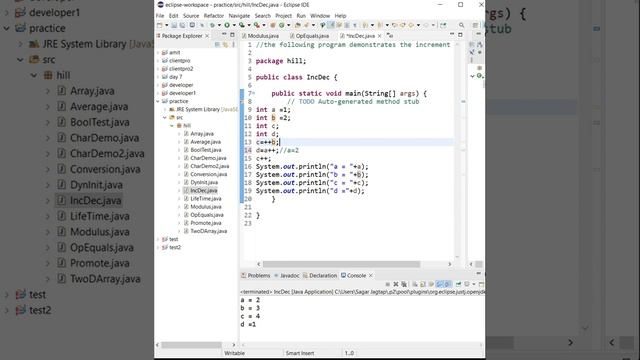Select Array.java in the Package Explorer

[x=202, y=134]
